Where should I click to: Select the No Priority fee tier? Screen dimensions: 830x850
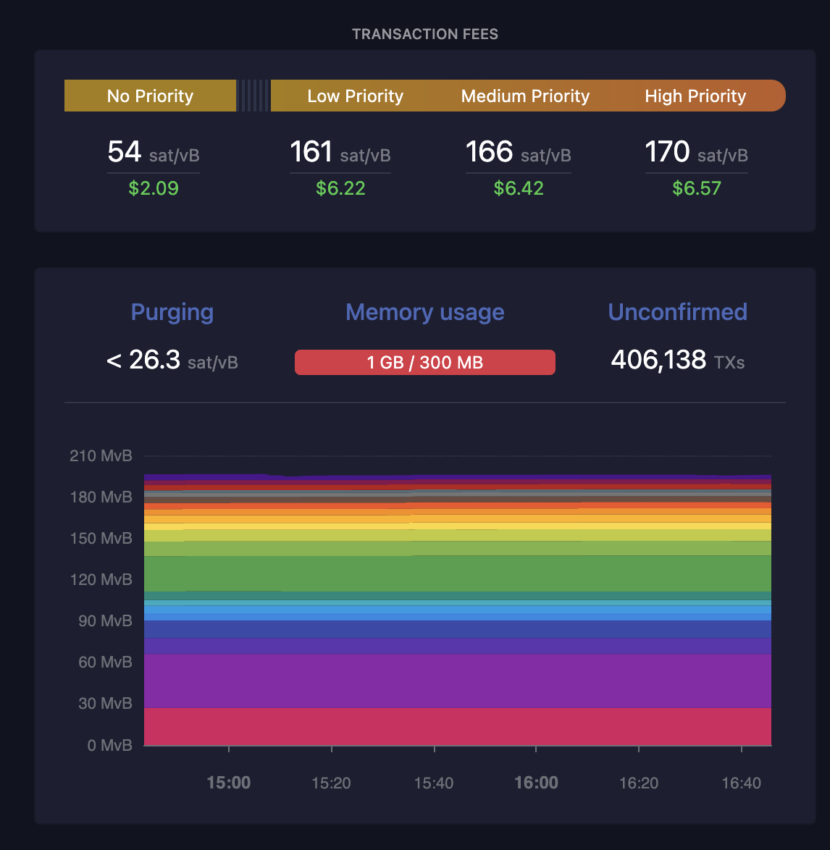150,96
